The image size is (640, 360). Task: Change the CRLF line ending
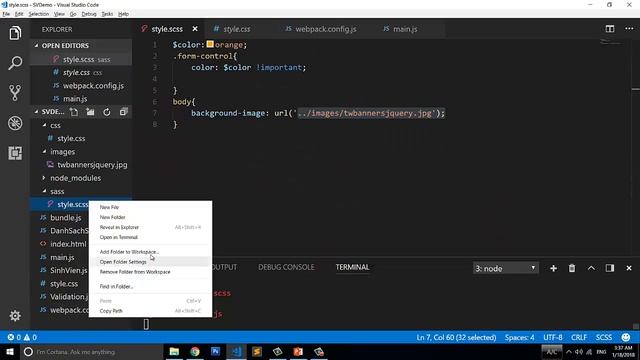[x=579, y=337]
